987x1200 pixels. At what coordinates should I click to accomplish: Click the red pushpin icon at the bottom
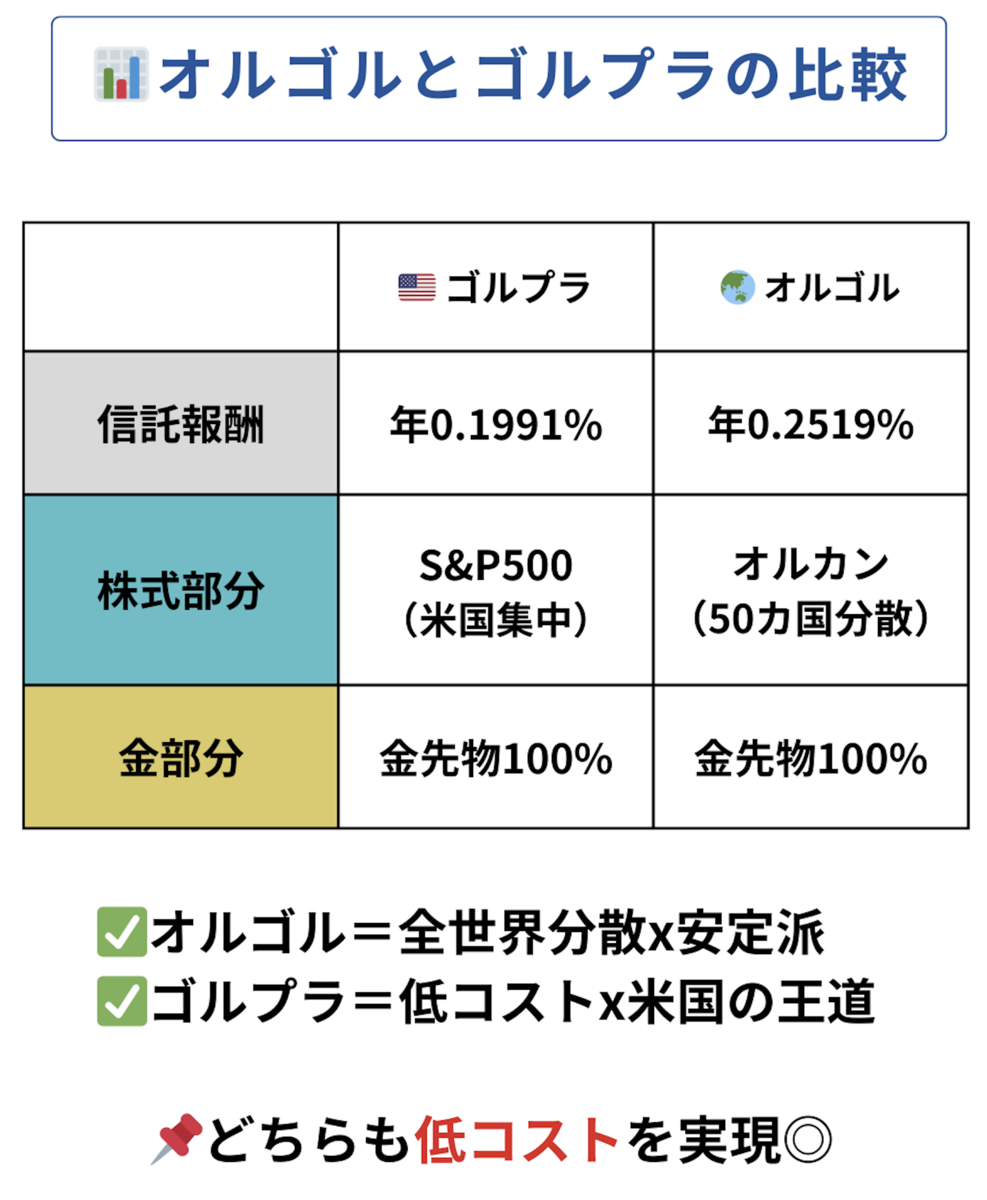click(176, 1139)
